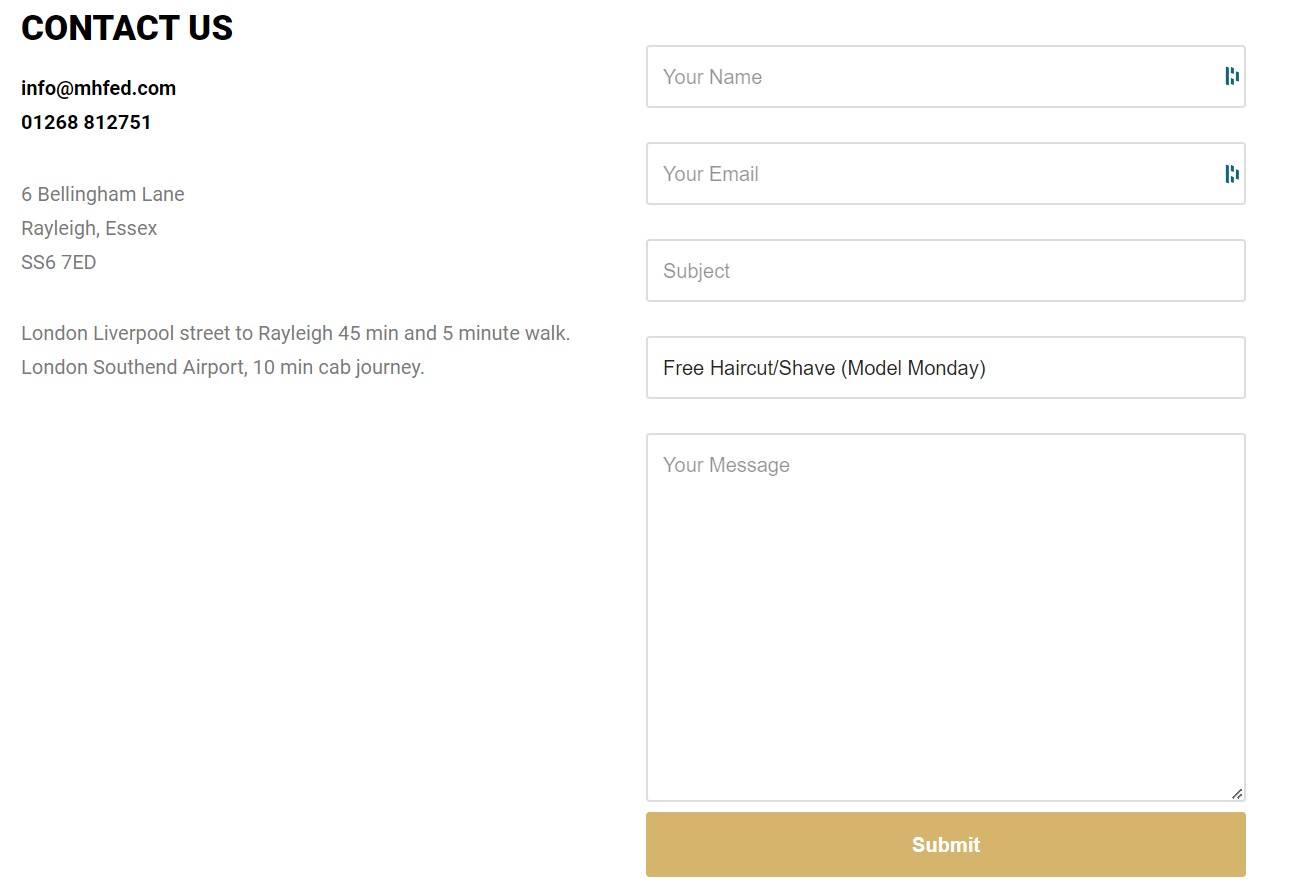Click the message box resize handle
The width and height of the screenshot is (1297, 885).
pos(1237,794)
